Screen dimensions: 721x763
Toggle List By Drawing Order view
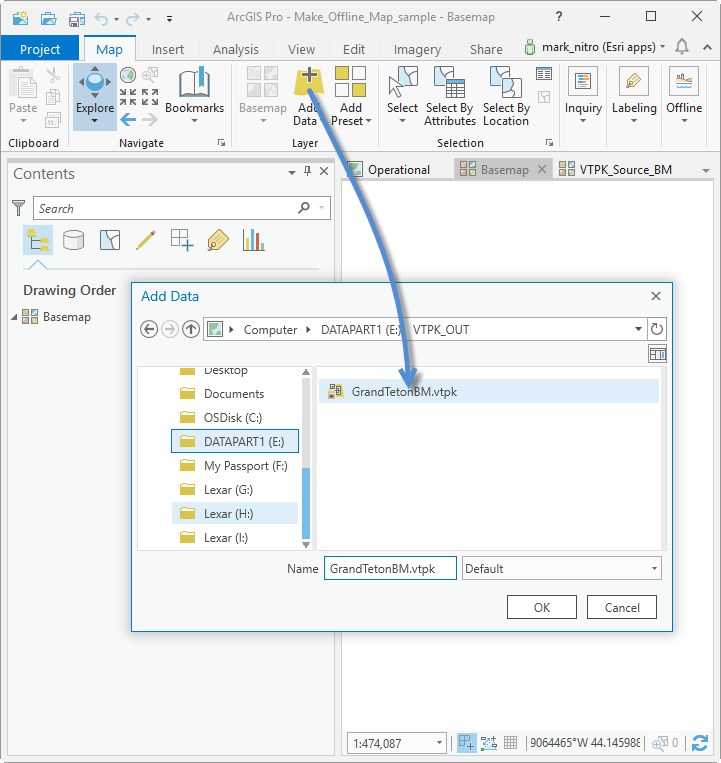coord(38,240)
